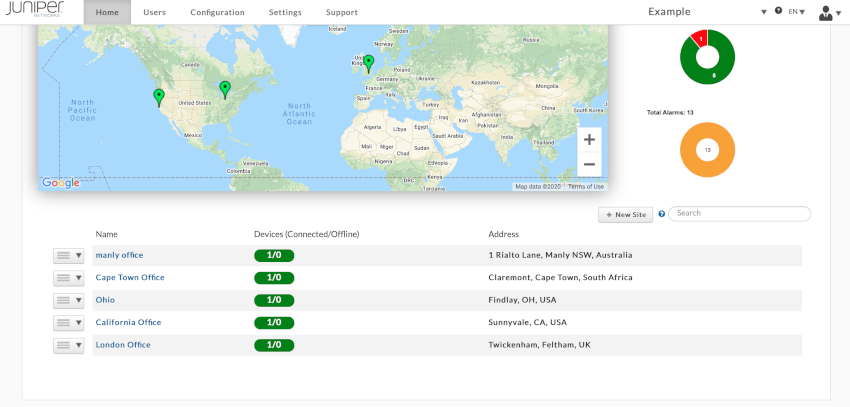
Task: Click the help question mark icon in header
Action: point(778,11)
